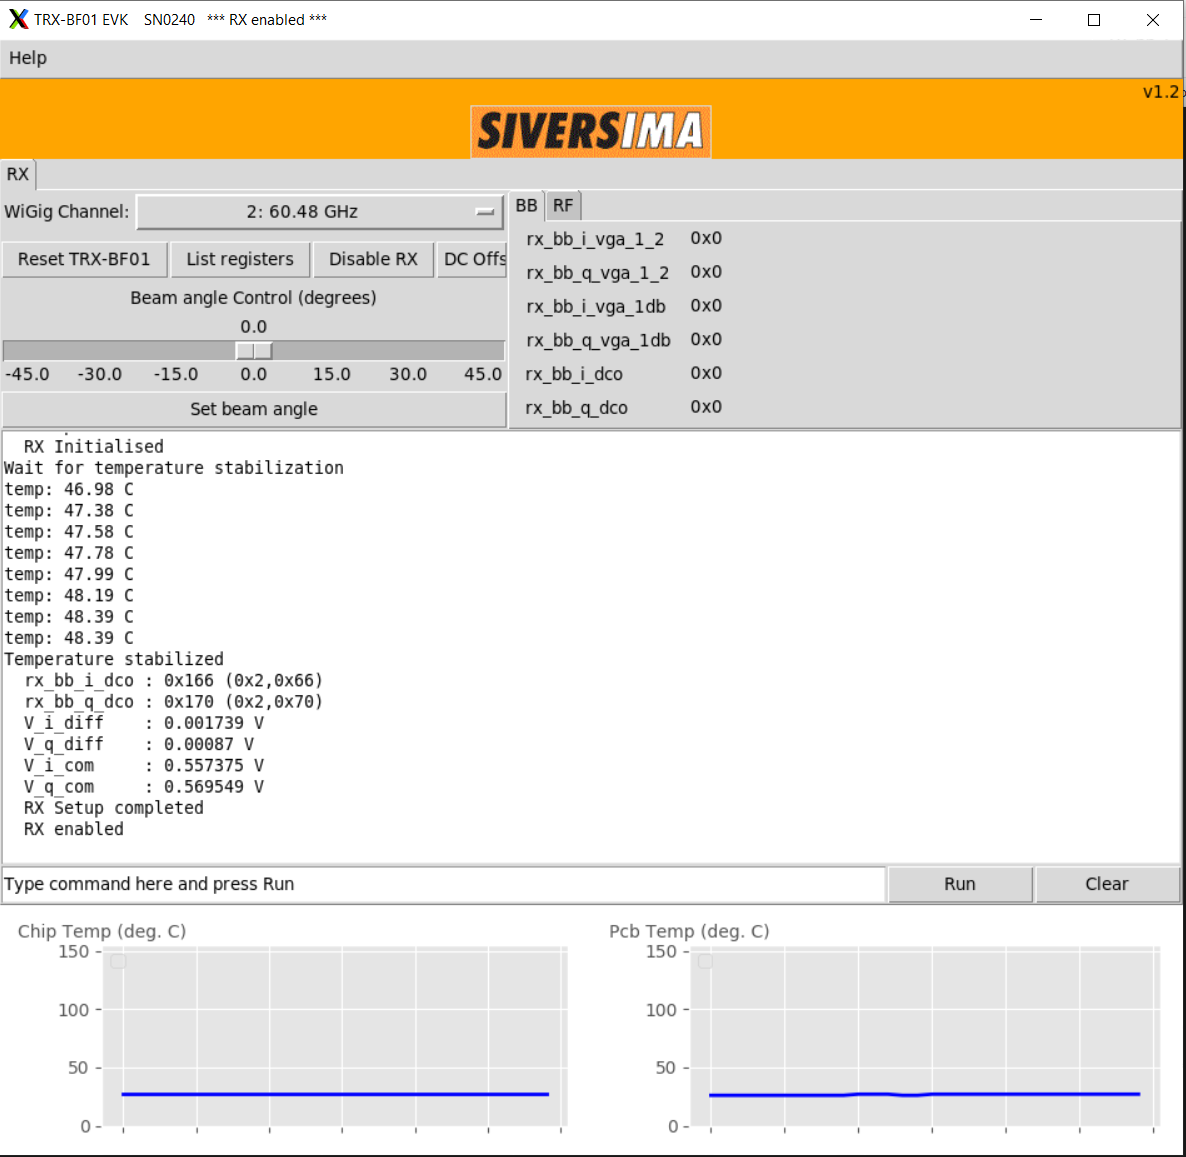The height and width of the screenshot is (1157, 1186).
Task: Click the Set beam angle button
Action: pyautogui.click(x=254, y=409)
